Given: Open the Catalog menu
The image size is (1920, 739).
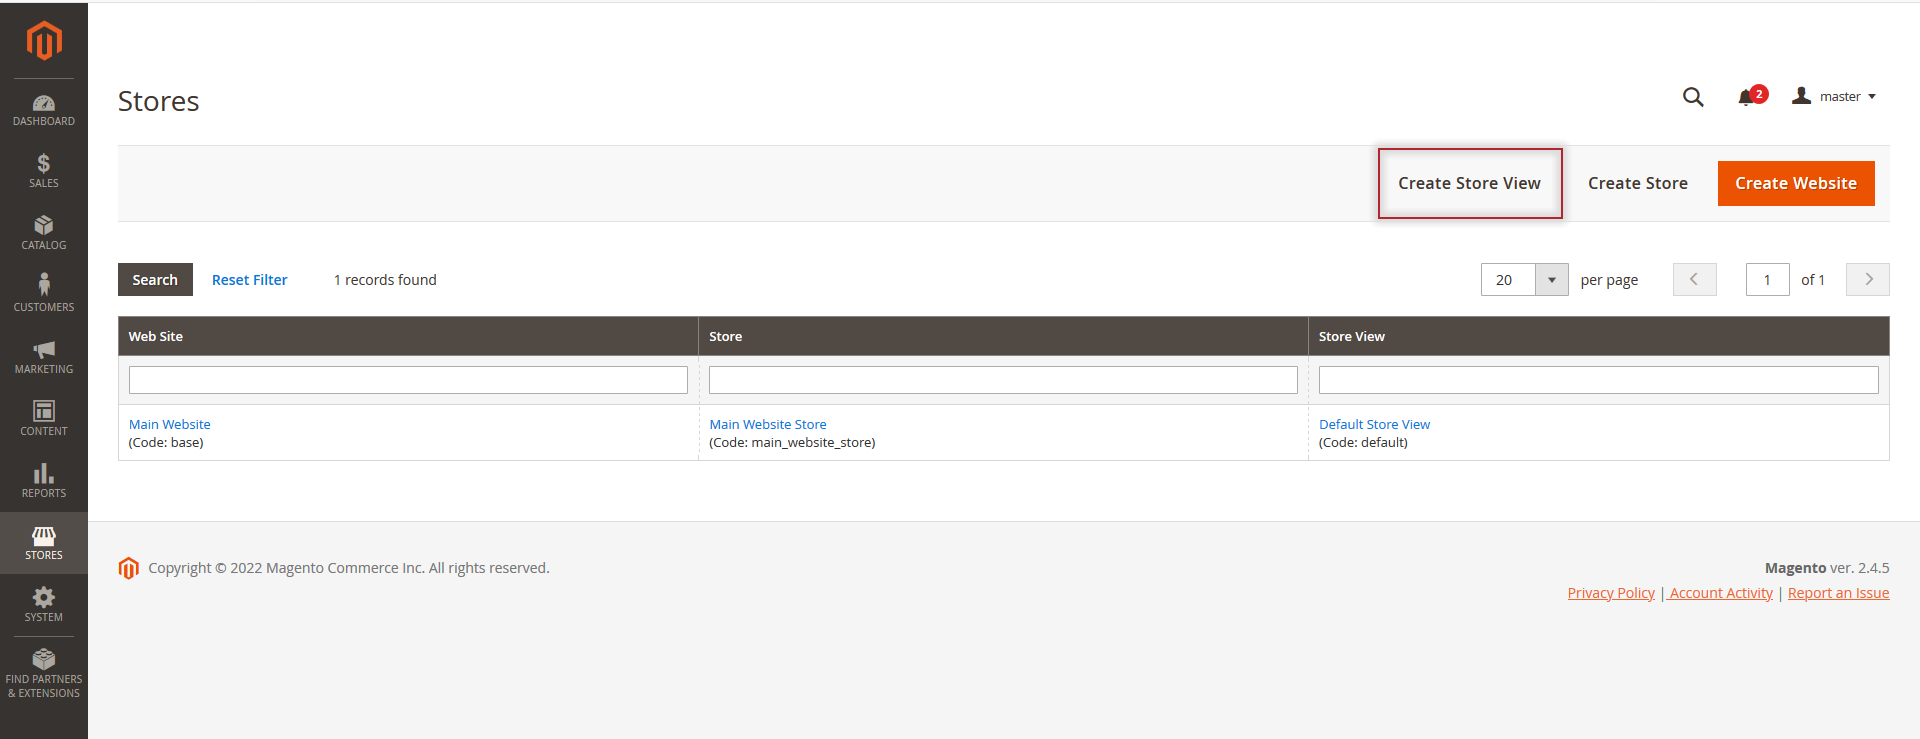Looking at the screenshot, I should (x=44, y=233).
